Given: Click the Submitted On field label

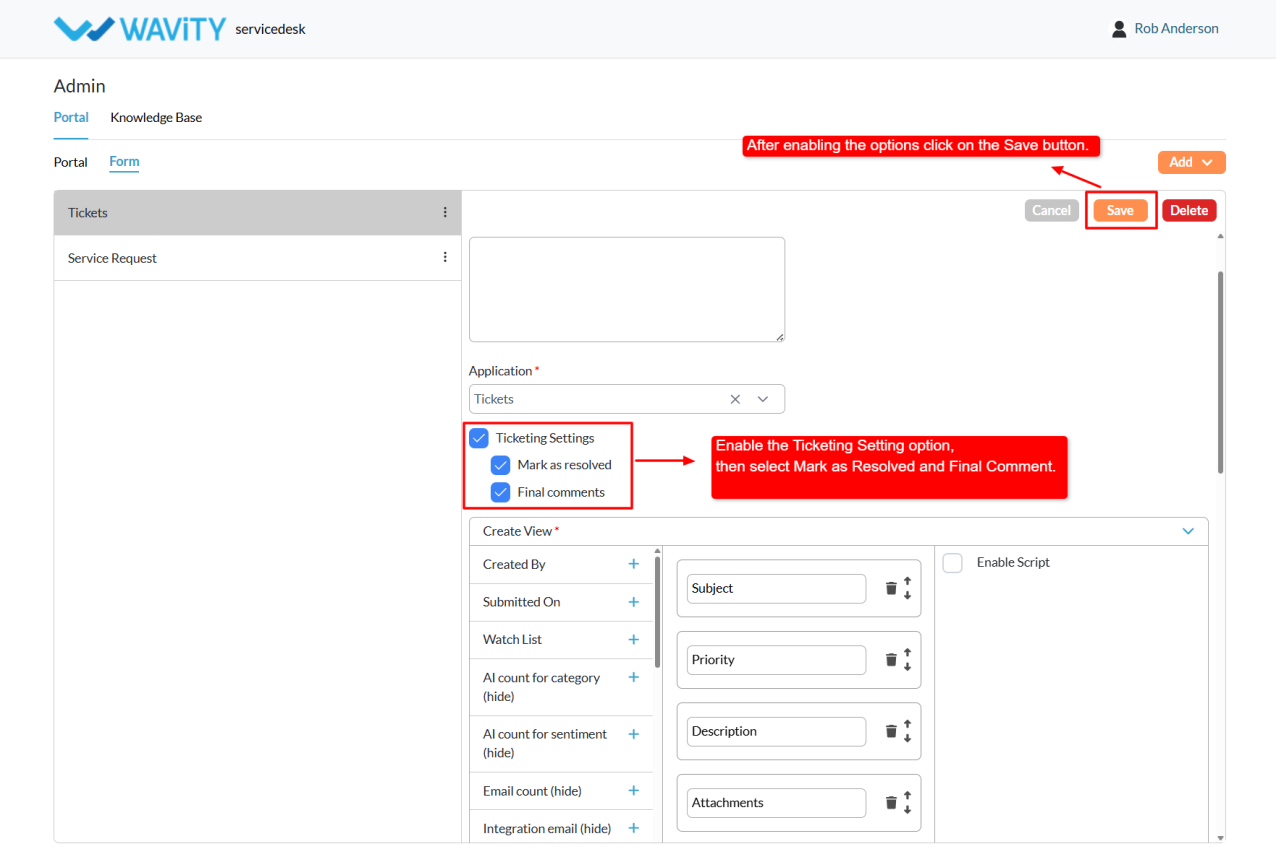Looking at the screenshot, I should click(x=521, y=602).
